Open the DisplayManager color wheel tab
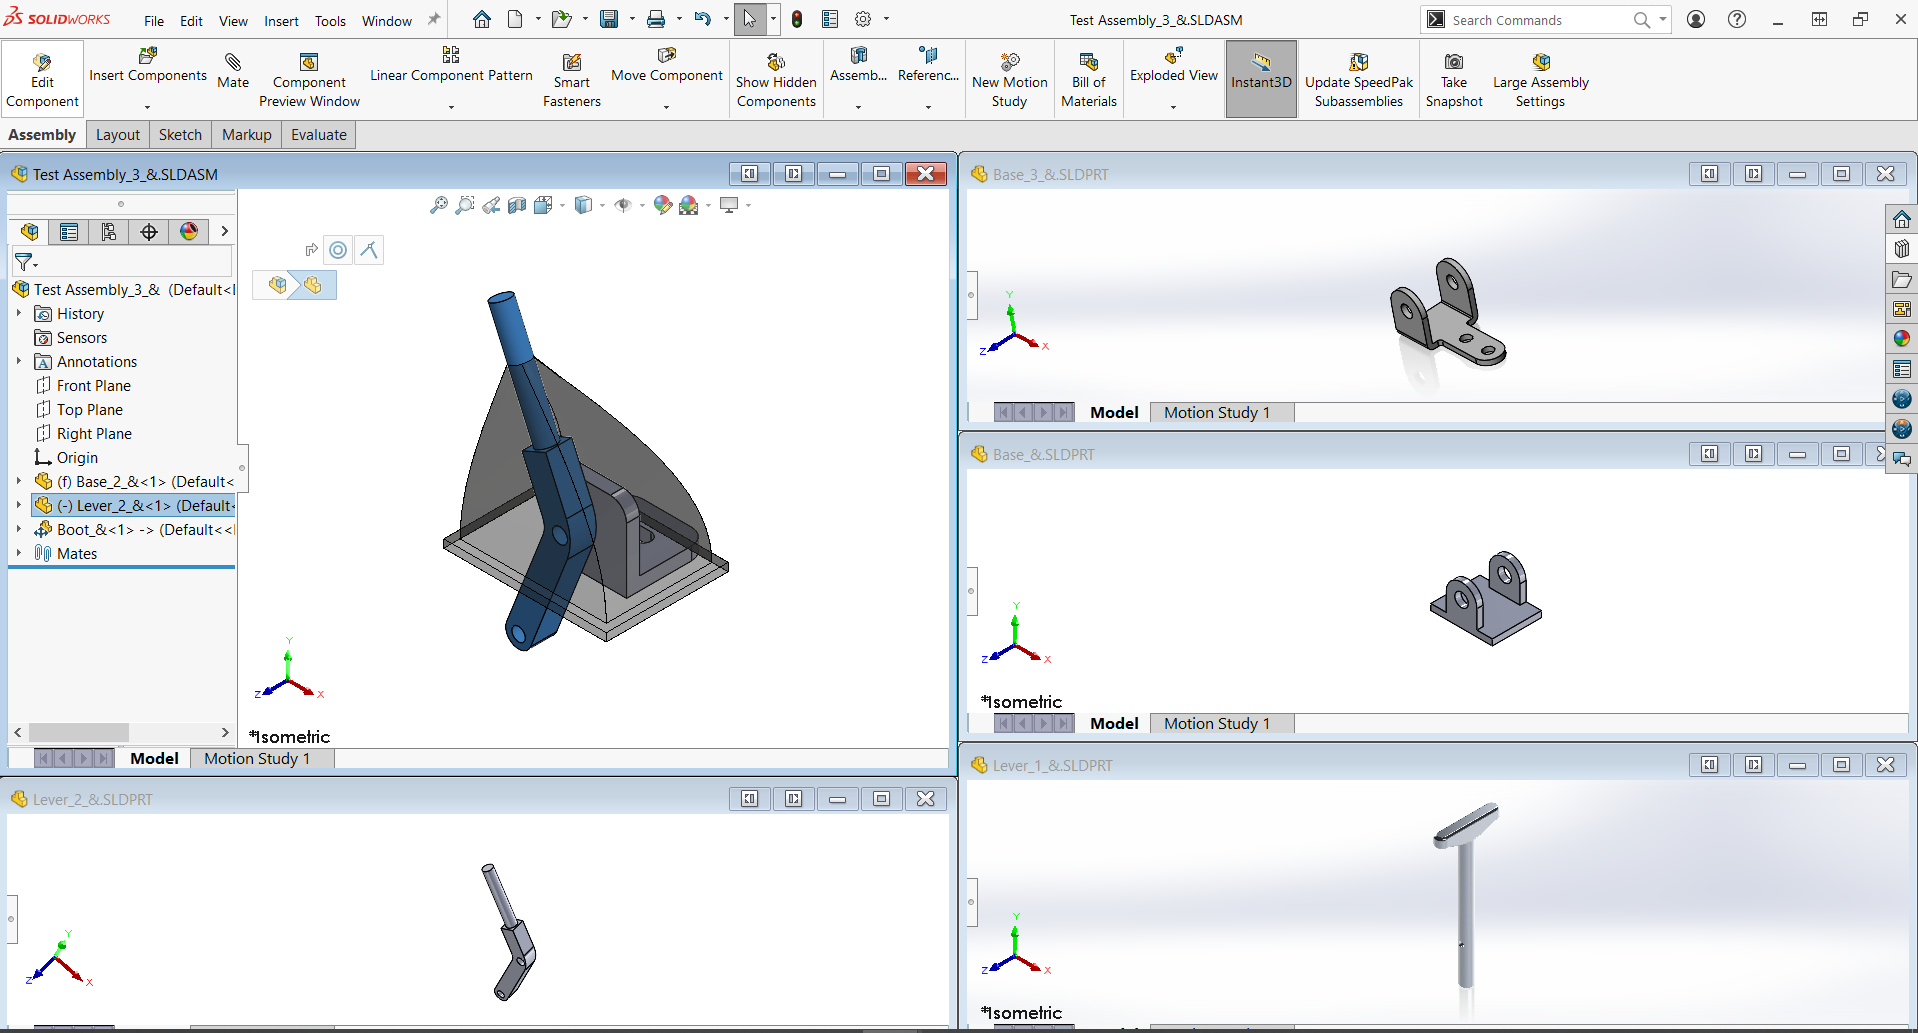The height and width of the screenshot is (1033, 1918). pyautogui.click(x=189, y=232)
